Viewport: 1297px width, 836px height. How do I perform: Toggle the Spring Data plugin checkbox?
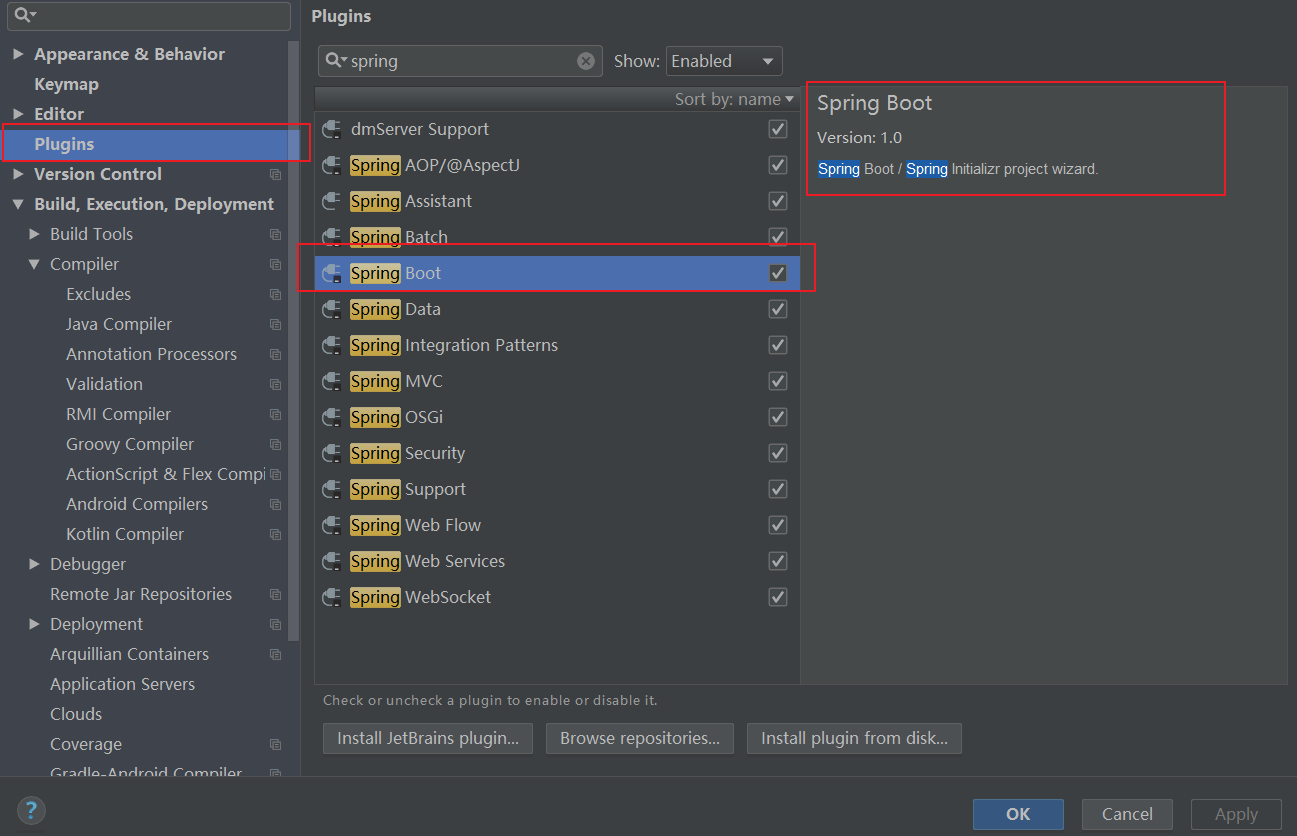778,309
